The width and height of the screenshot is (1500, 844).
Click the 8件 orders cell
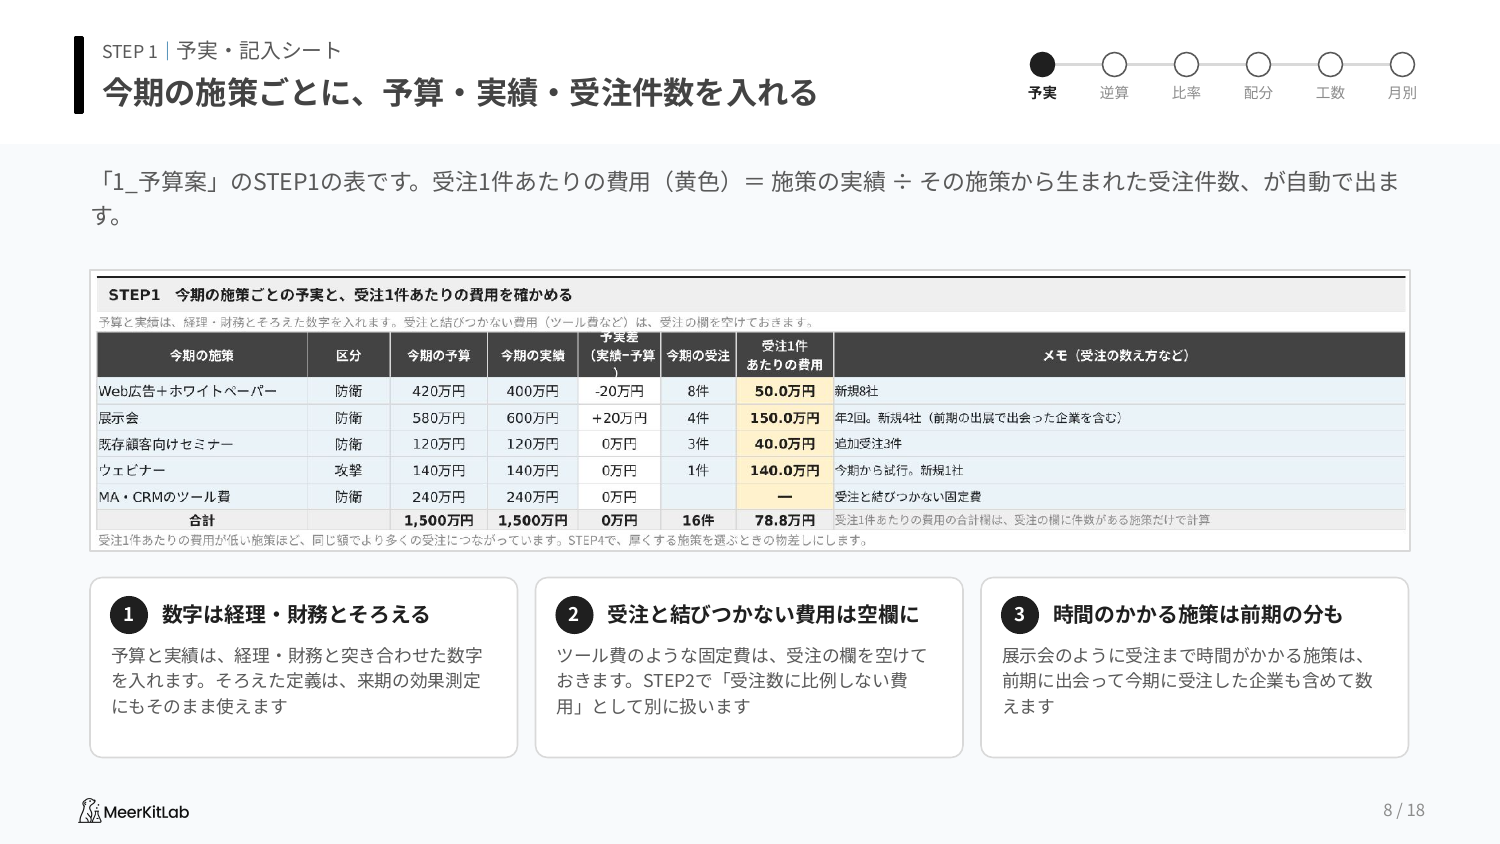coord(698,391)
